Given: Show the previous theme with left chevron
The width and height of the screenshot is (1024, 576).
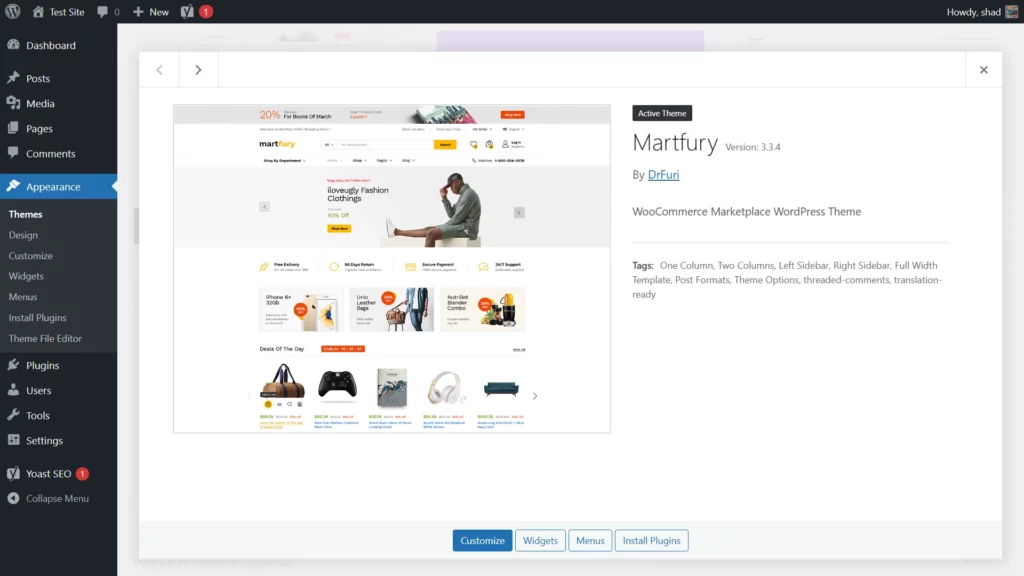Looking at the screenshot, I should (x=159, y=70).
